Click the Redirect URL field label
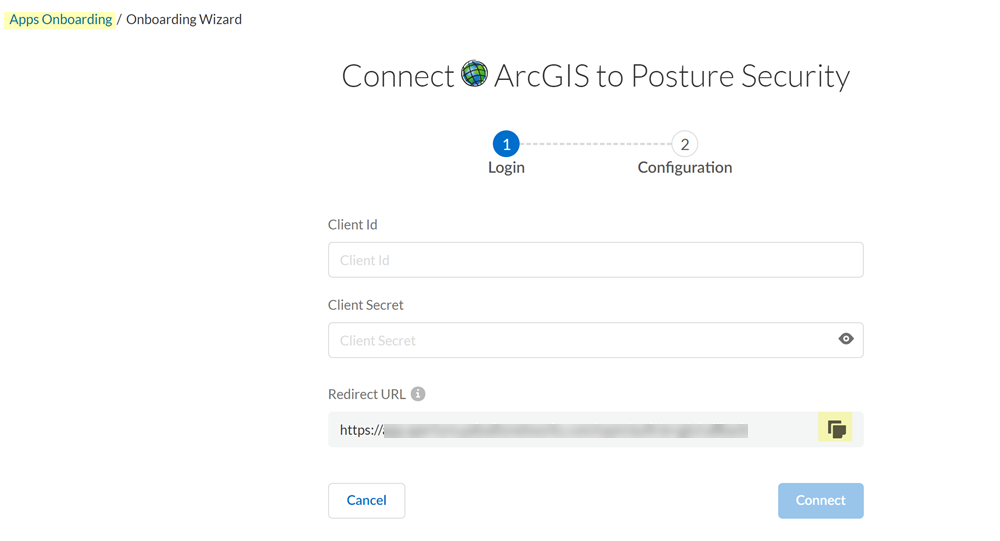Viewport: 1000px width, 541px height. click(367, 394)
